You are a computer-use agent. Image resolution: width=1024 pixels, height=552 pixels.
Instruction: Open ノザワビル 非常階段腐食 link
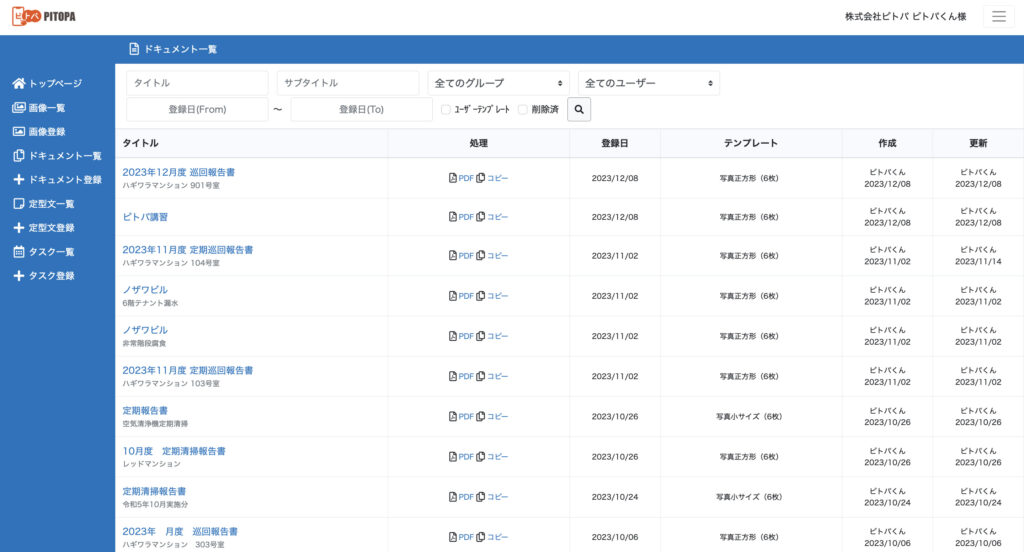click(145, 330)
